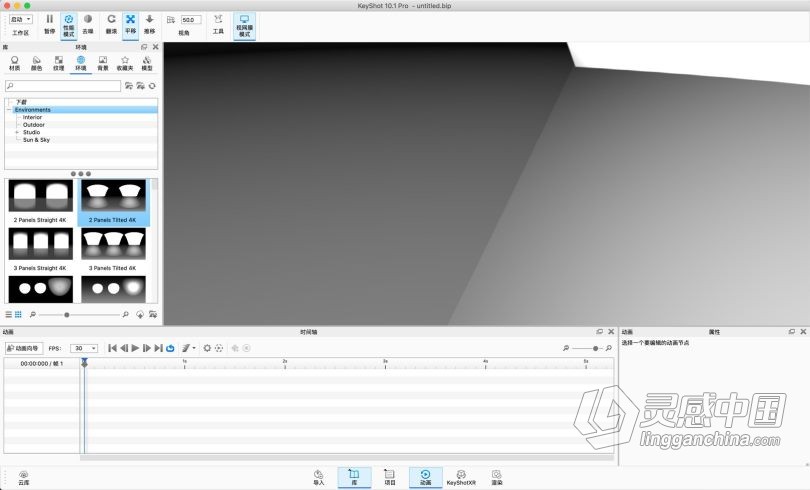Step forward one frame

(147, 349)
